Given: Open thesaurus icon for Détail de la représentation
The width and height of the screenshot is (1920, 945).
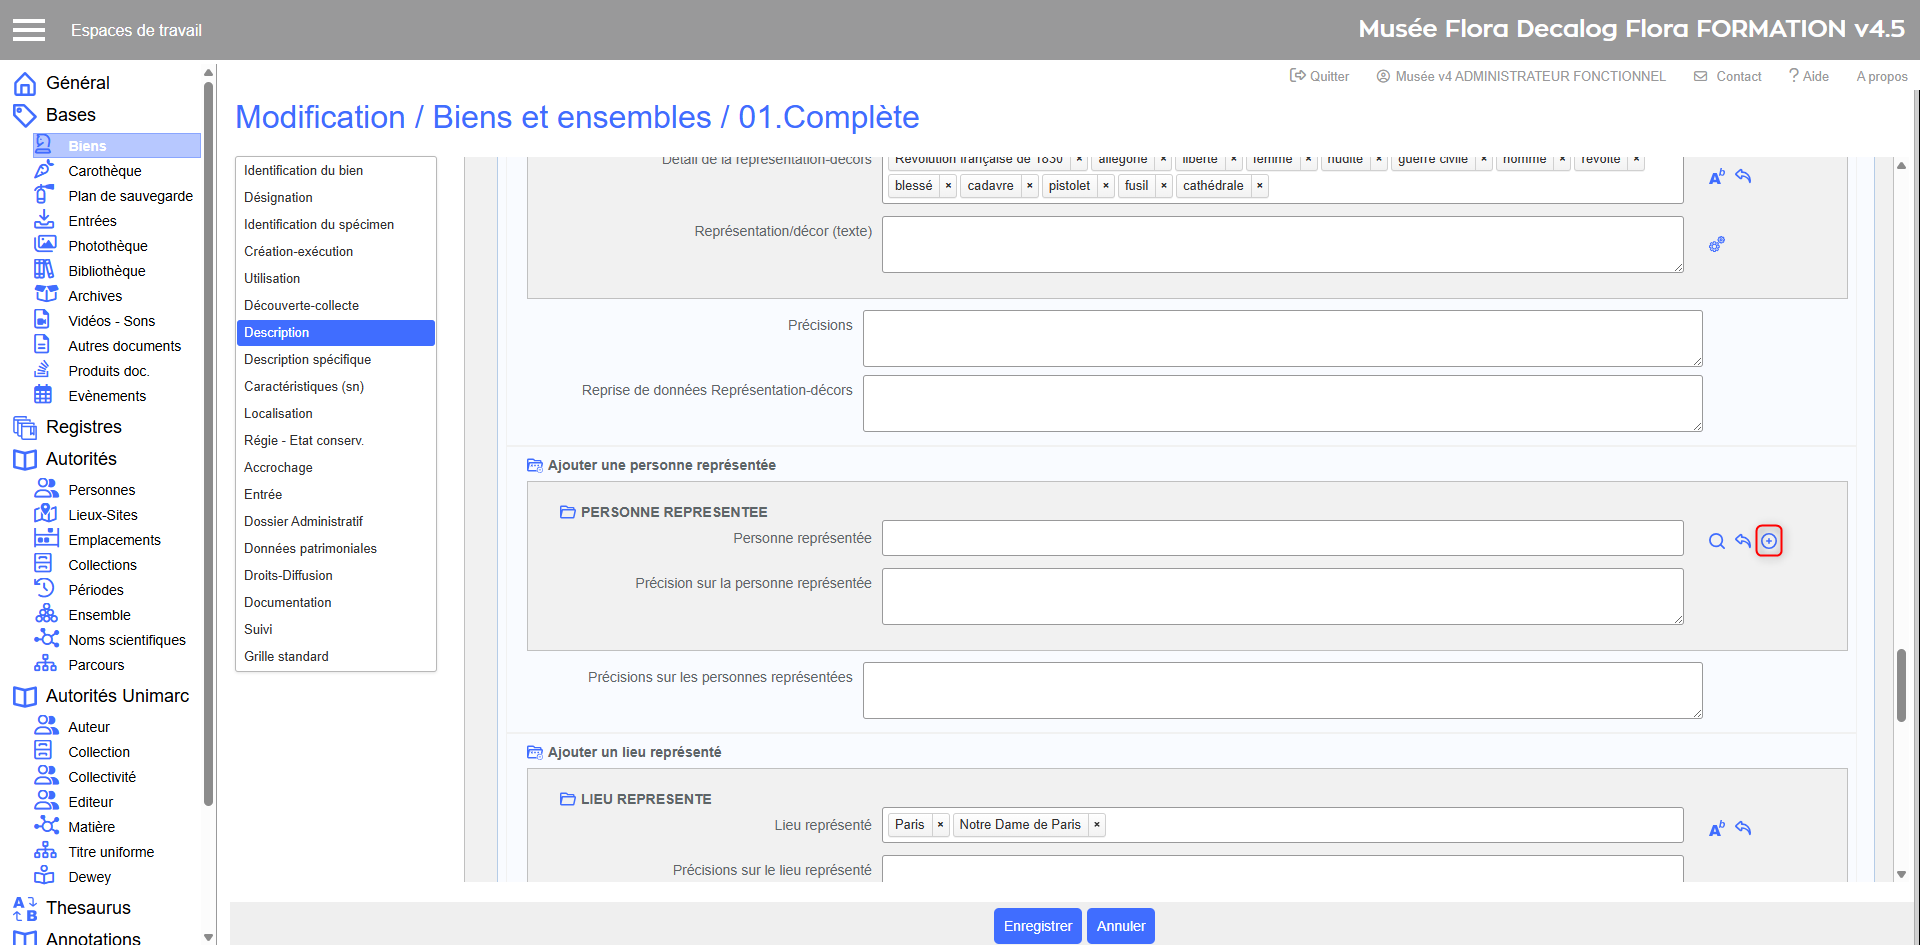Looking at the screenshot, I should click(x=1716, y=177).
